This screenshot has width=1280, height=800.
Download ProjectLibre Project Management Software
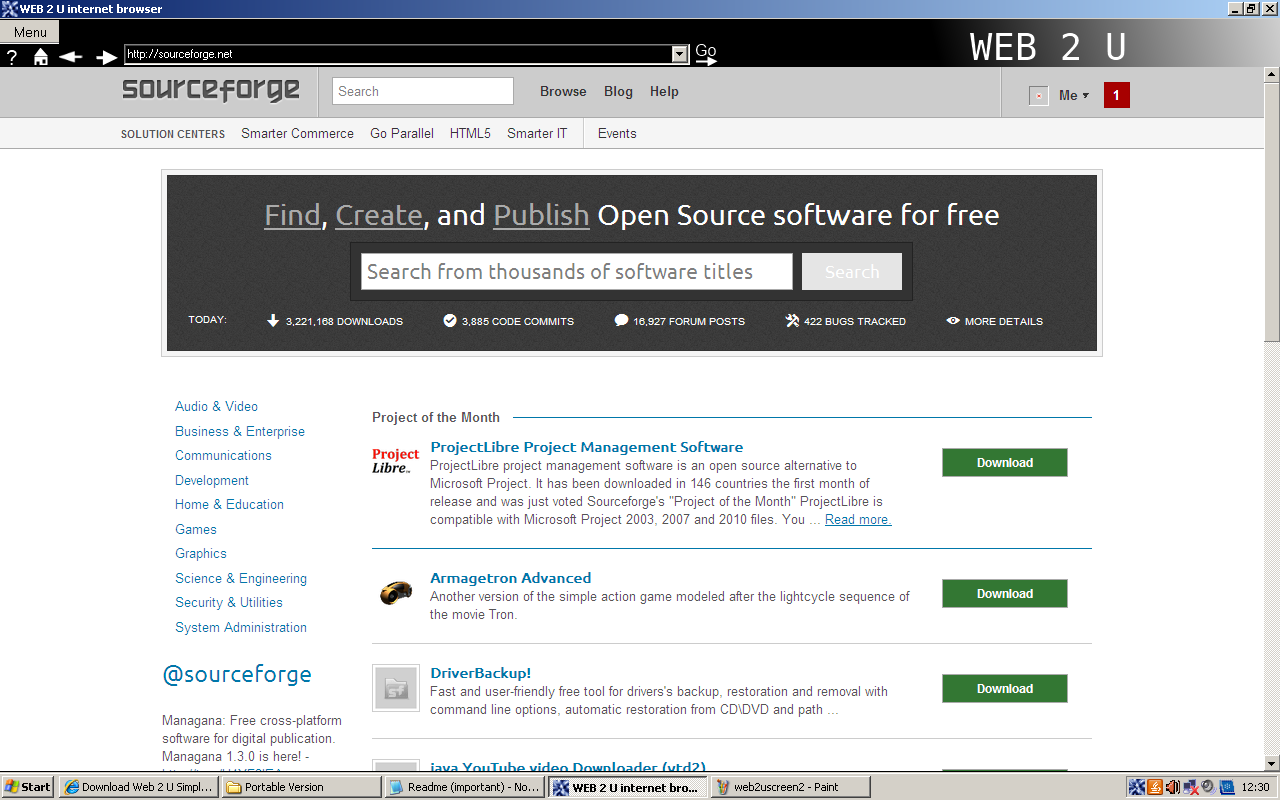1004,462
